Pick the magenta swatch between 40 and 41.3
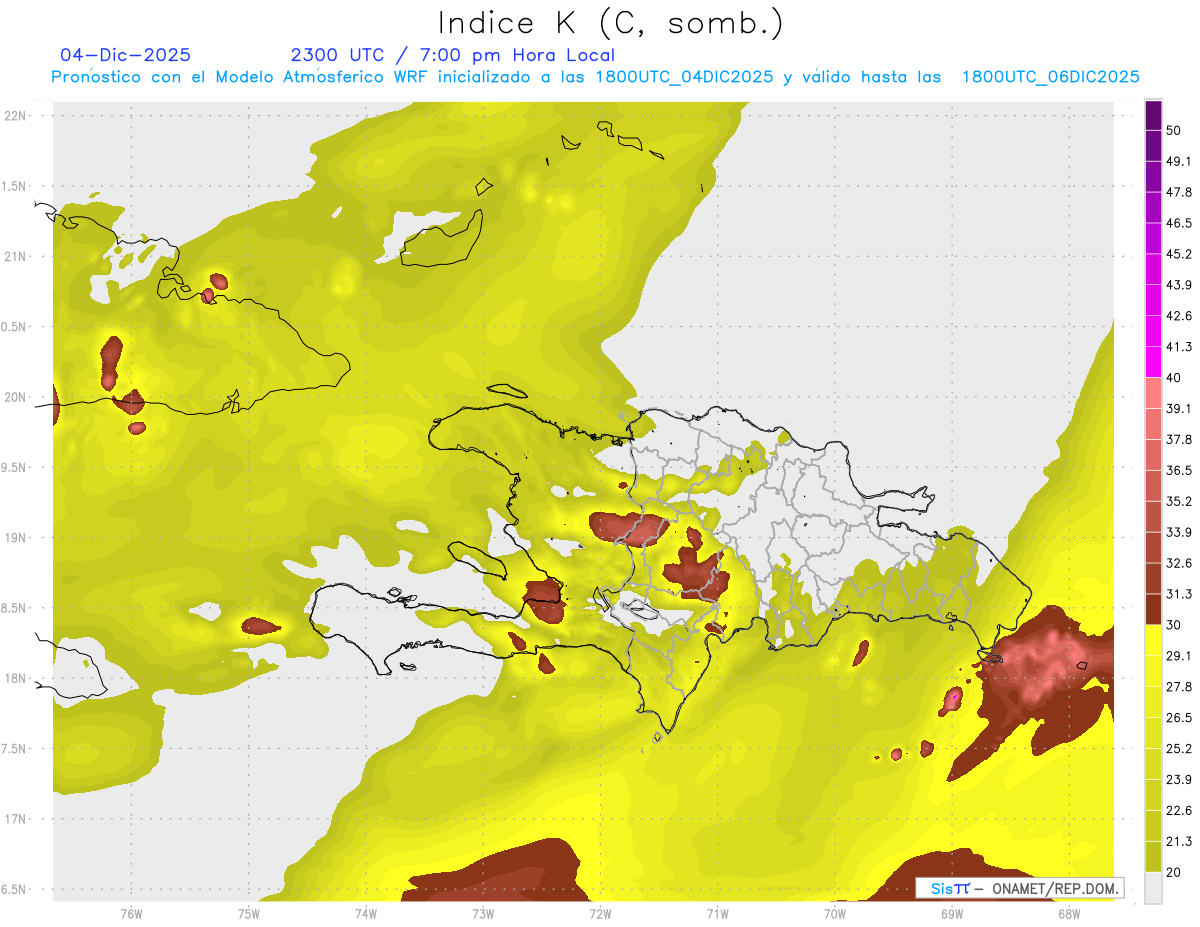 pos(1153,362)
